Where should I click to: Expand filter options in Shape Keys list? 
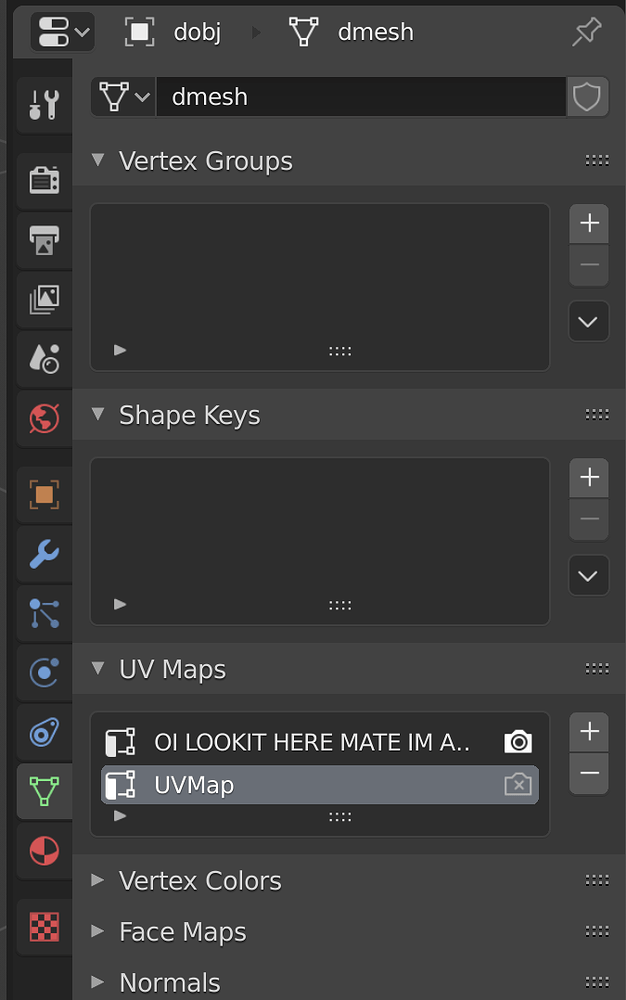120,604
